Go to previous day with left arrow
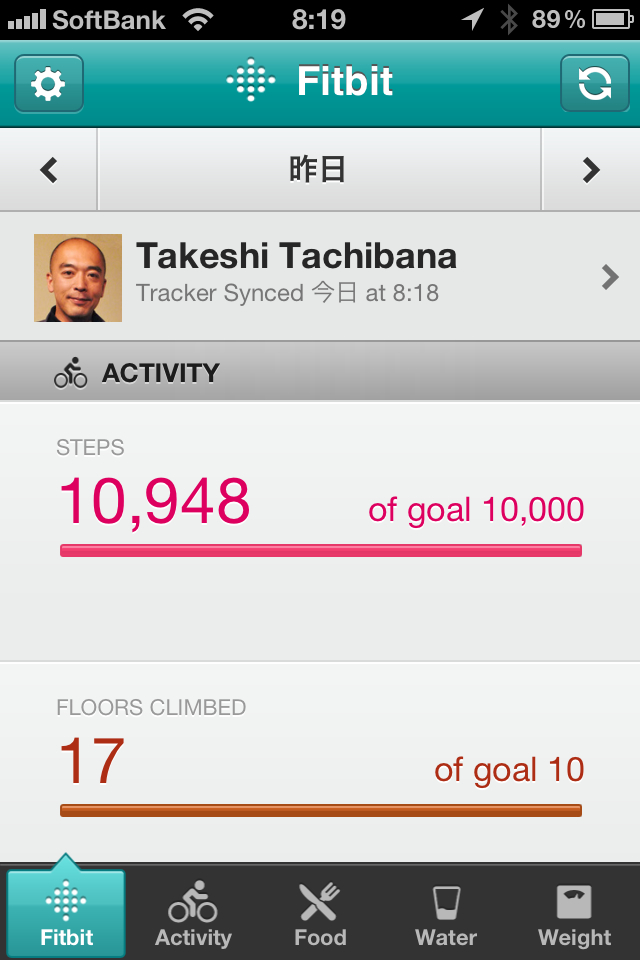Screen dimensions: 640x960 pos(48,170)
